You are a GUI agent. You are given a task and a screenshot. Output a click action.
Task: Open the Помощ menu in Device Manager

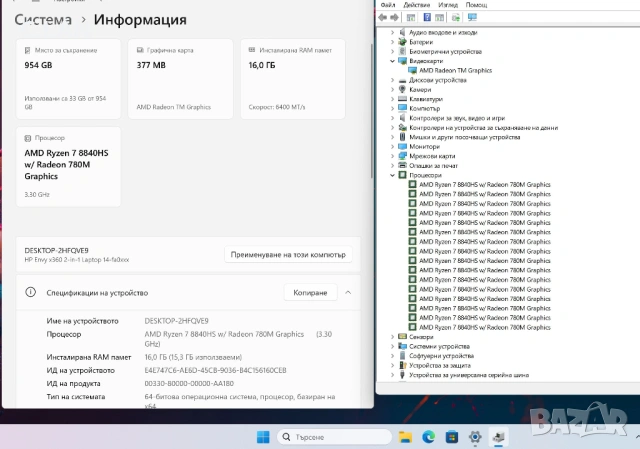tap(476, 5)
